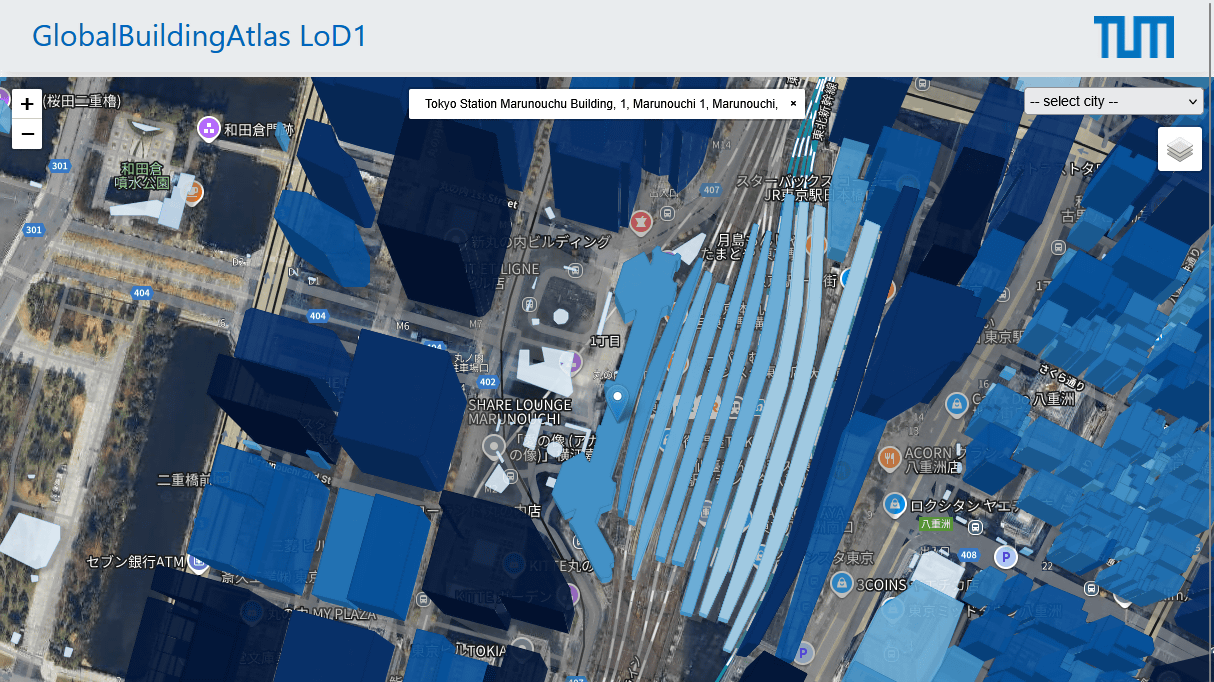The image size is (1214, 682).
Task: Click the 3COINS shopping bag icon
Action: (x=841, y=582)
